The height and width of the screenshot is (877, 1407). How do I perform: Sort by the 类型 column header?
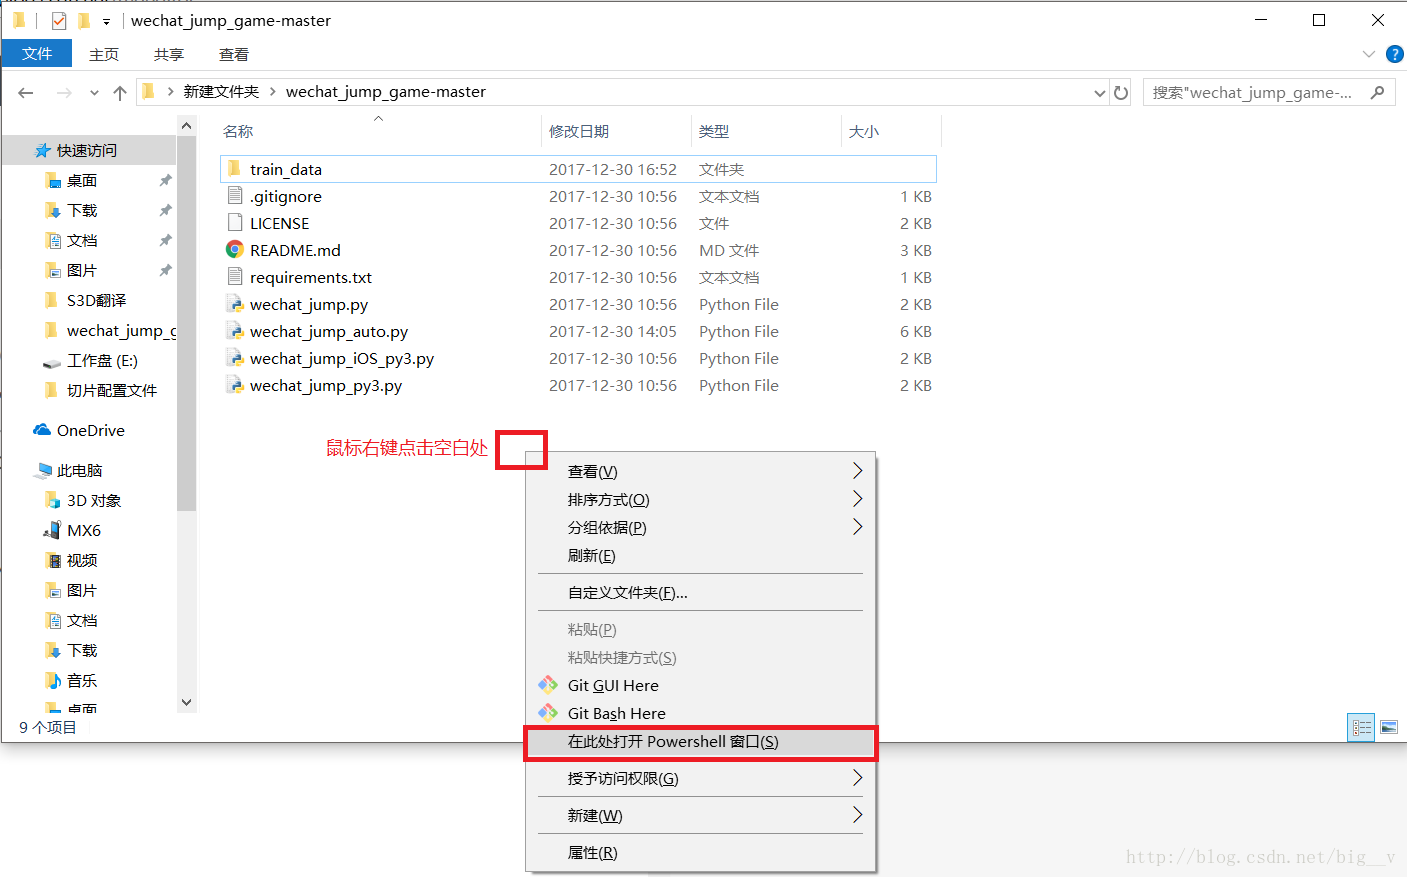point(714,131)
